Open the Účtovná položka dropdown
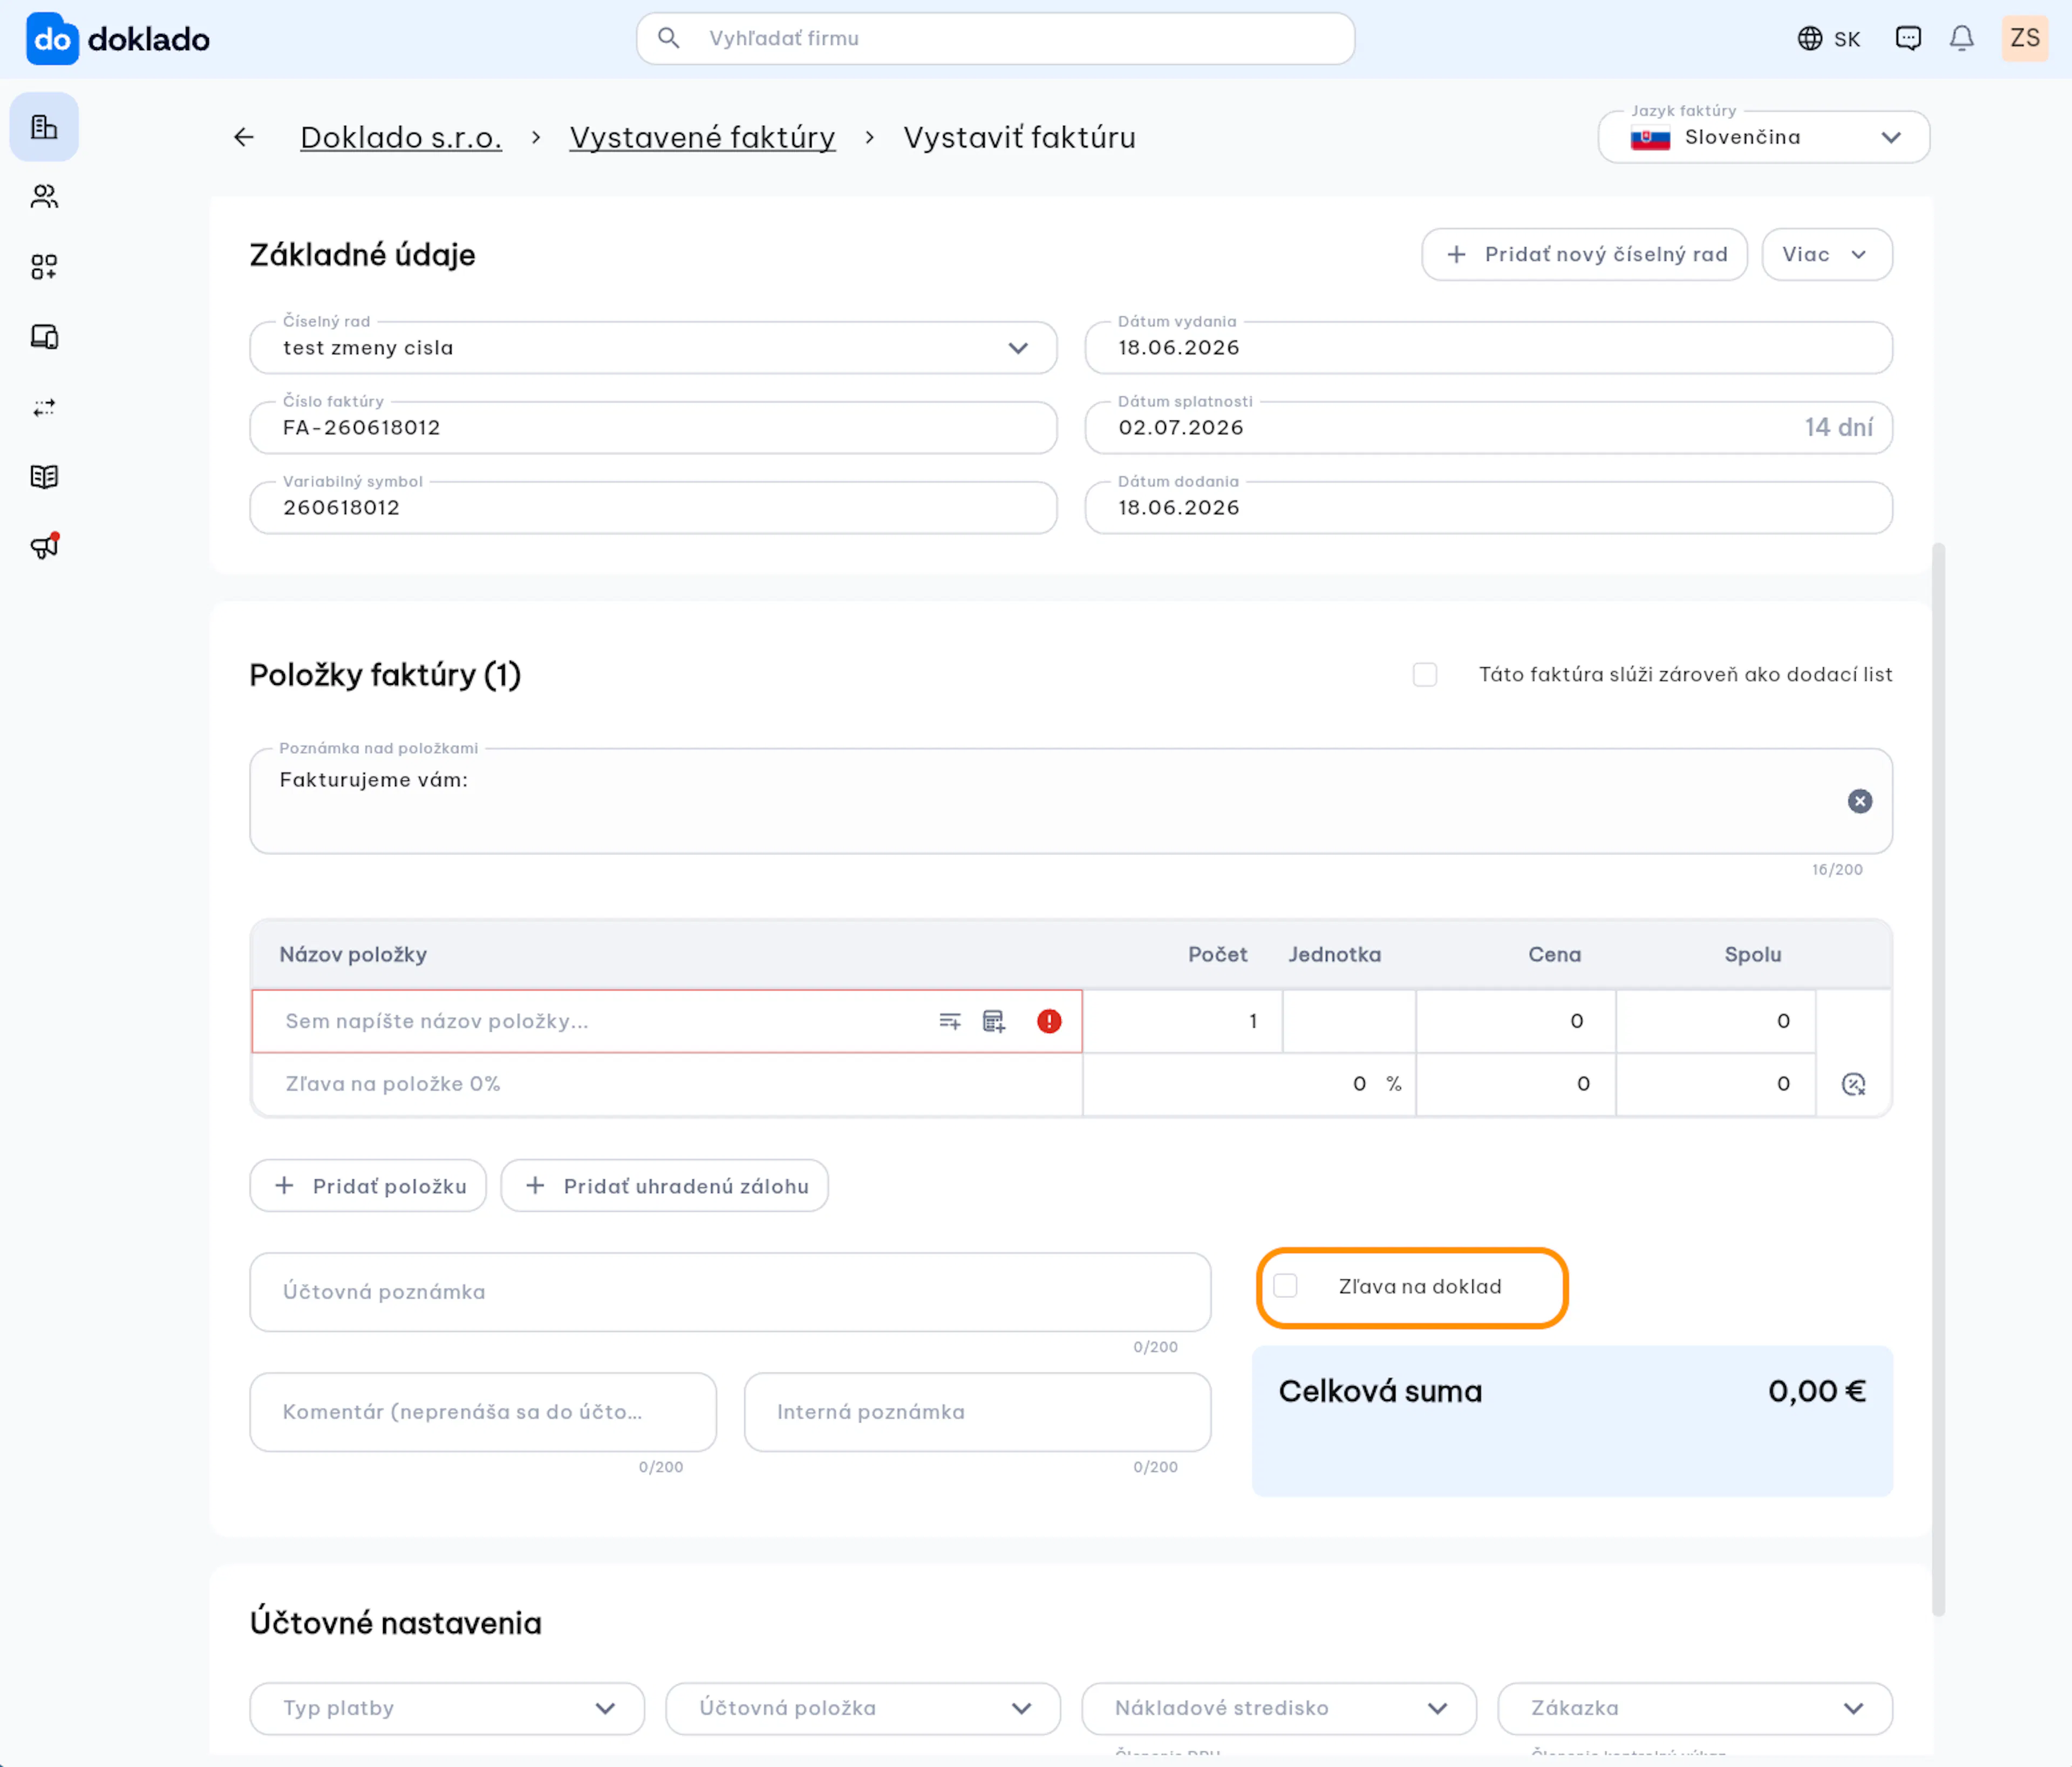 (x=863, y=1708)
